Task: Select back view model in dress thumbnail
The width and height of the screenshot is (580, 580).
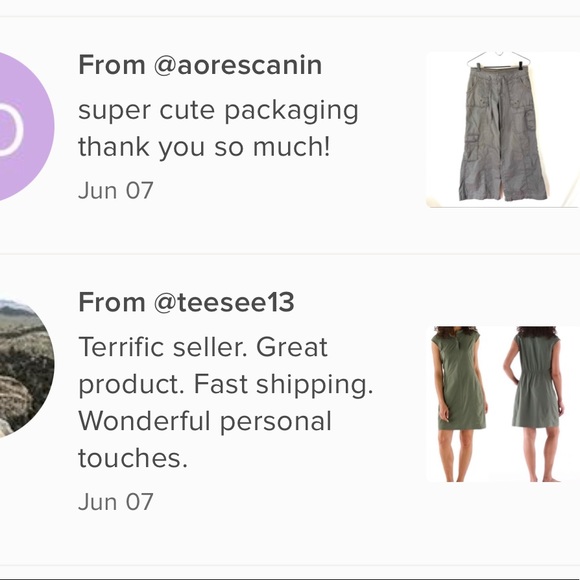Action: click(535, 404)
